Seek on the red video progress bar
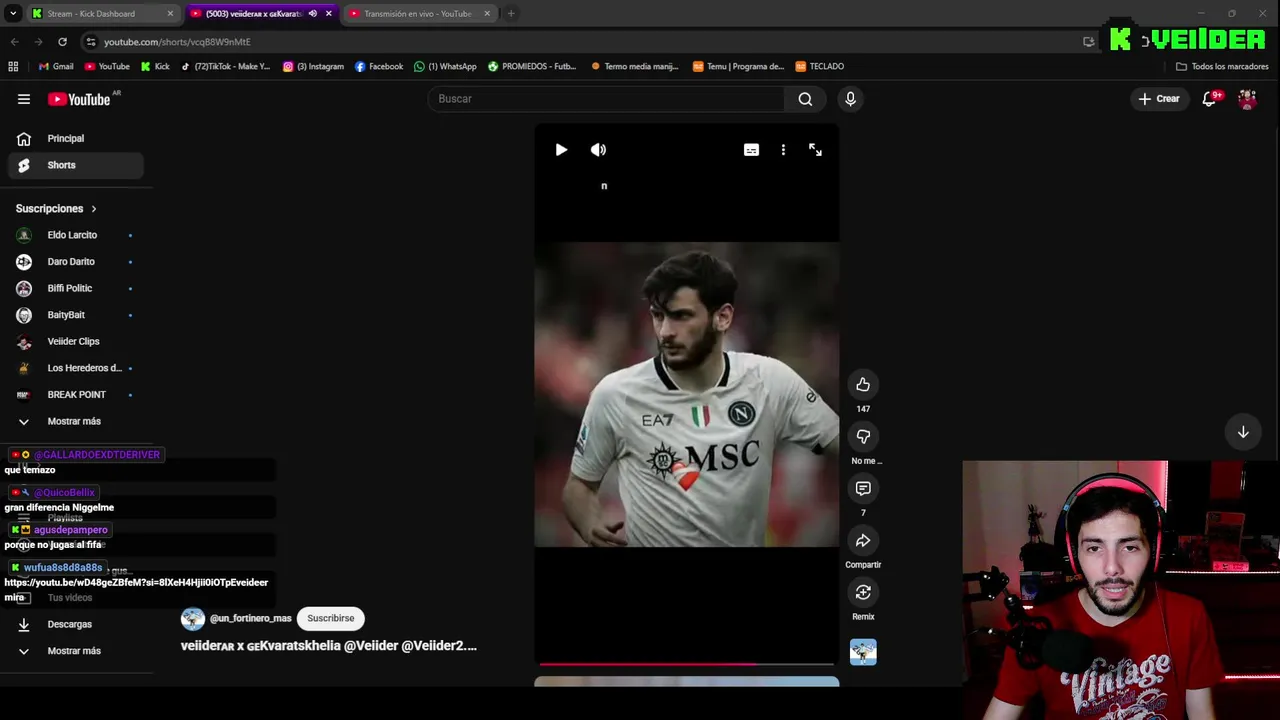 [x=686, y=663]
